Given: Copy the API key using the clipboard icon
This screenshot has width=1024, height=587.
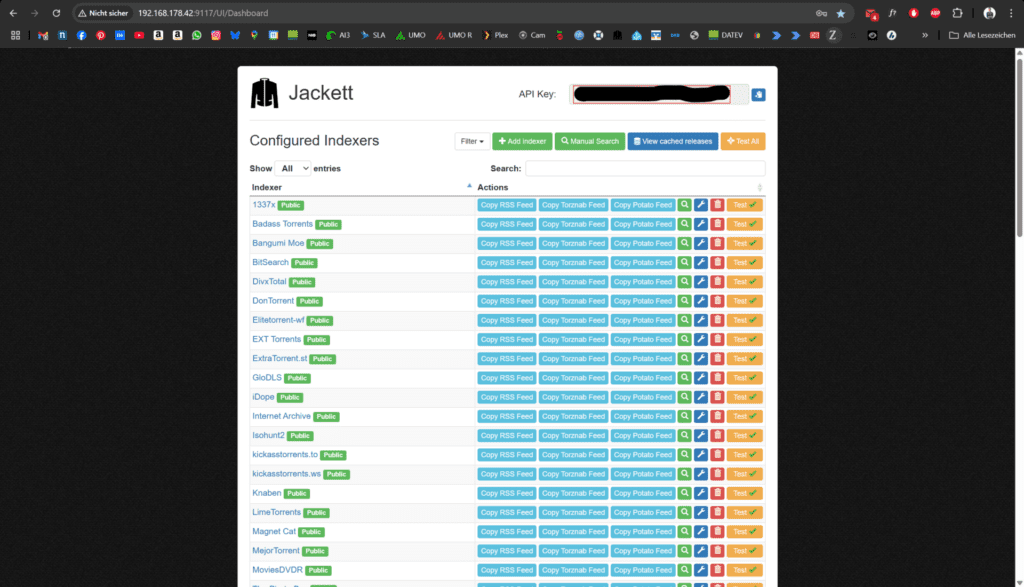Looking at the screenshot, I should click(758, 95).
